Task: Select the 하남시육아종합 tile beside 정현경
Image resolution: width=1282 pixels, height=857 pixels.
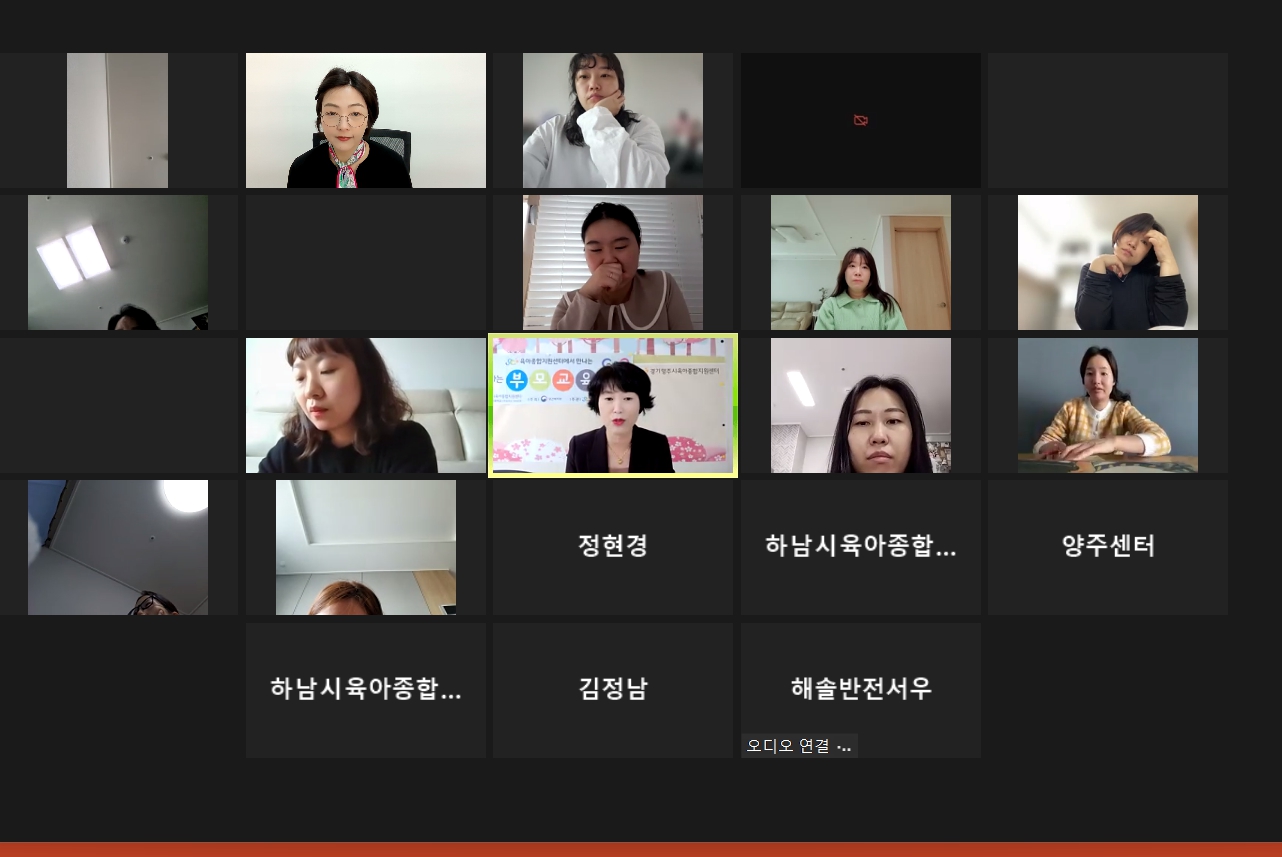Action: point(861,547)
